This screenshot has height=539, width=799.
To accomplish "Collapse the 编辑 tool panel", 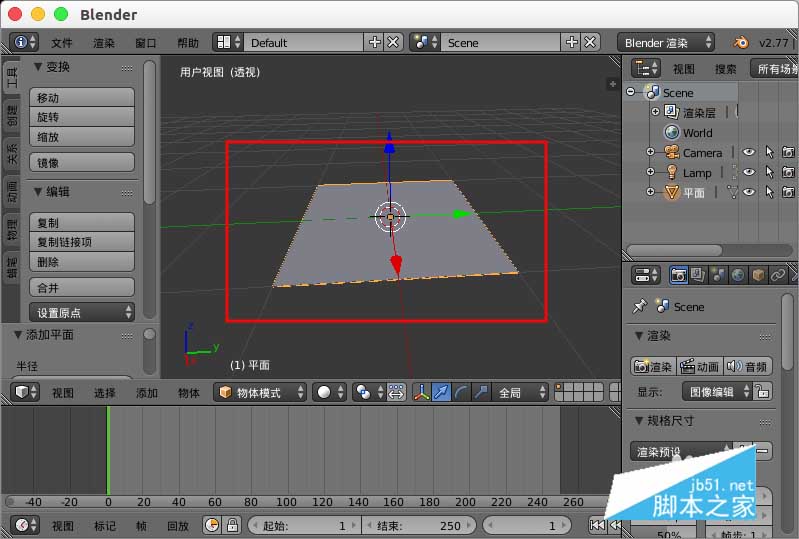I will pyautogui.click(x=38, y=192).
